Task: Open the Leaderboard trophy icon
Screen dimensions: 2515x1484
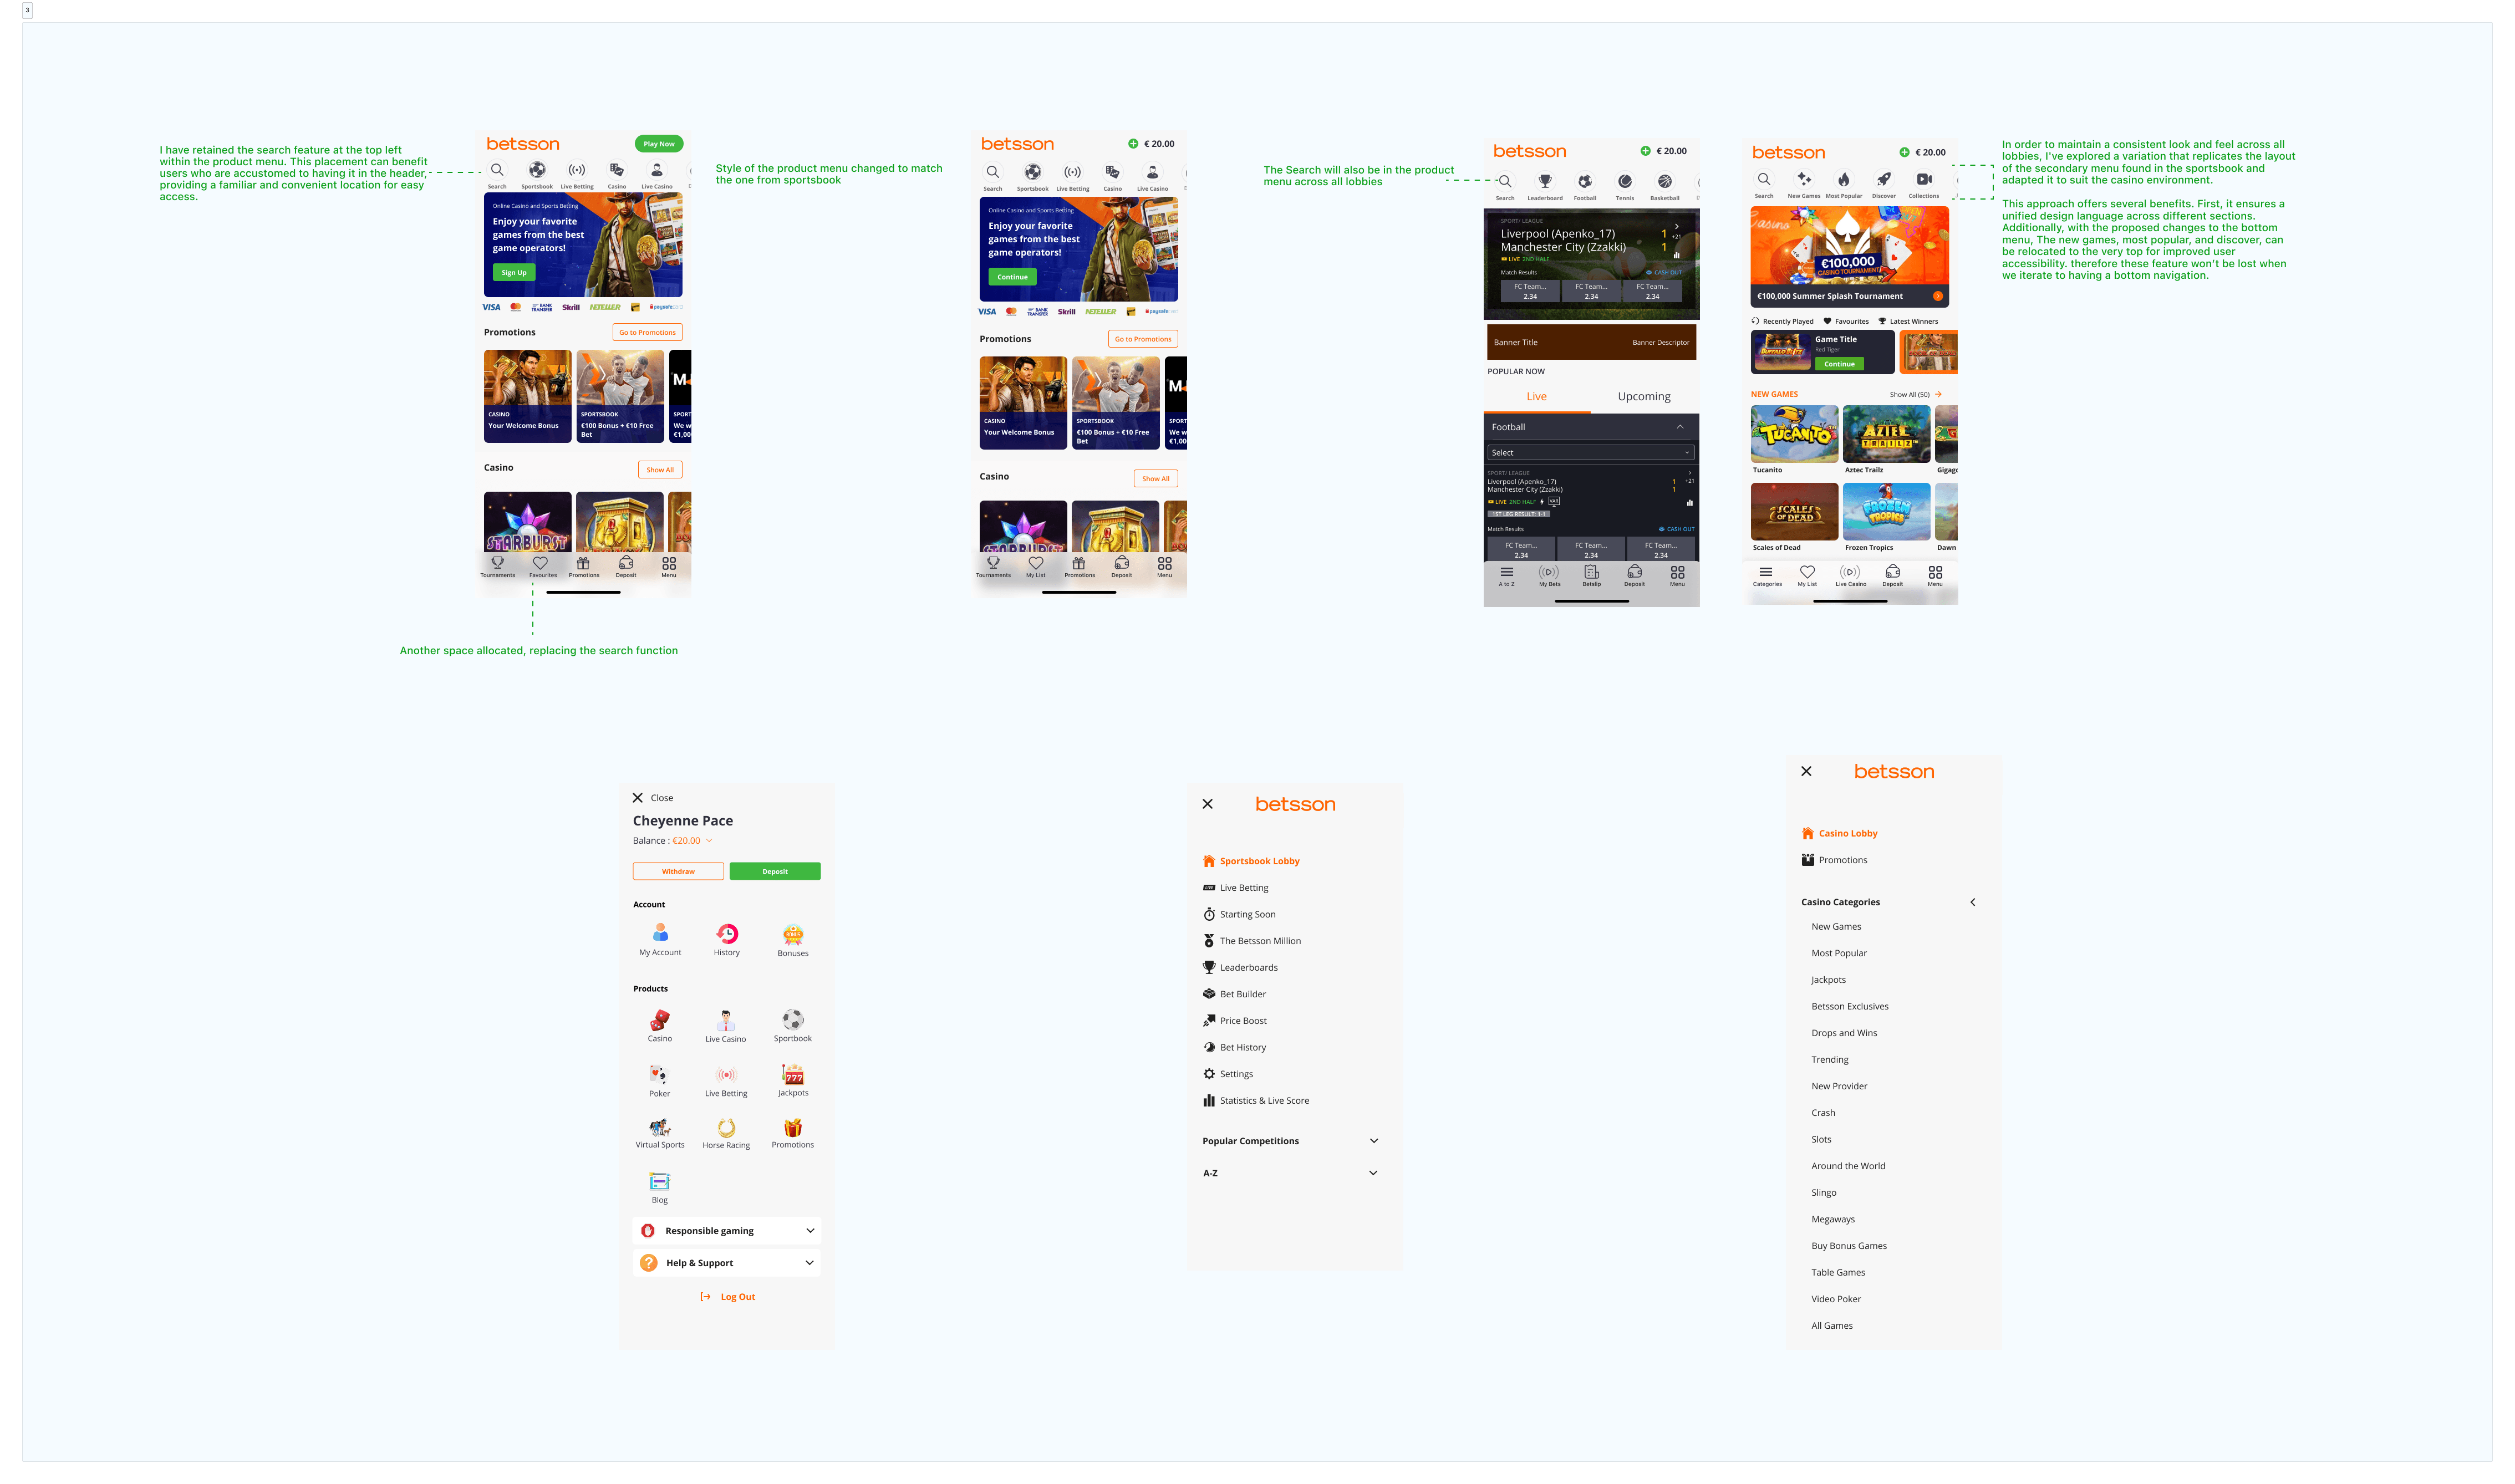Action: [x=1544, y=182]
